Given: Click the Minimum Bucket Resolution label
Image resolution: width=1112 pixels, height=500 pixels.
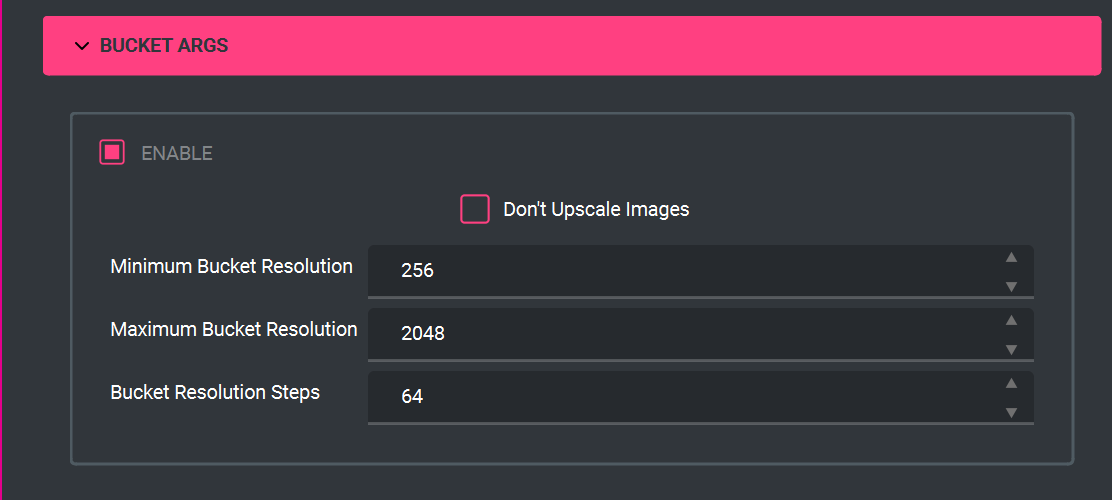Looking at the screenshot, I should click(x=231, y=267).
